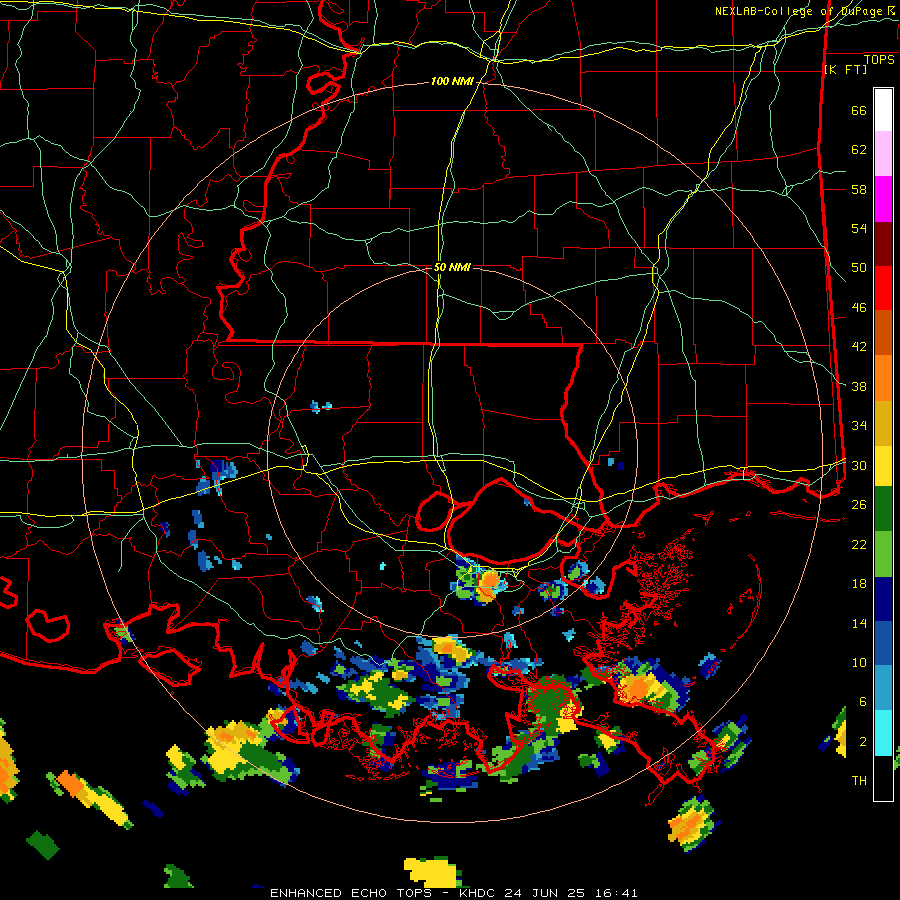The image size is (900, 900).
Task: Click the [K FT] units label
Action: point(845,70)
